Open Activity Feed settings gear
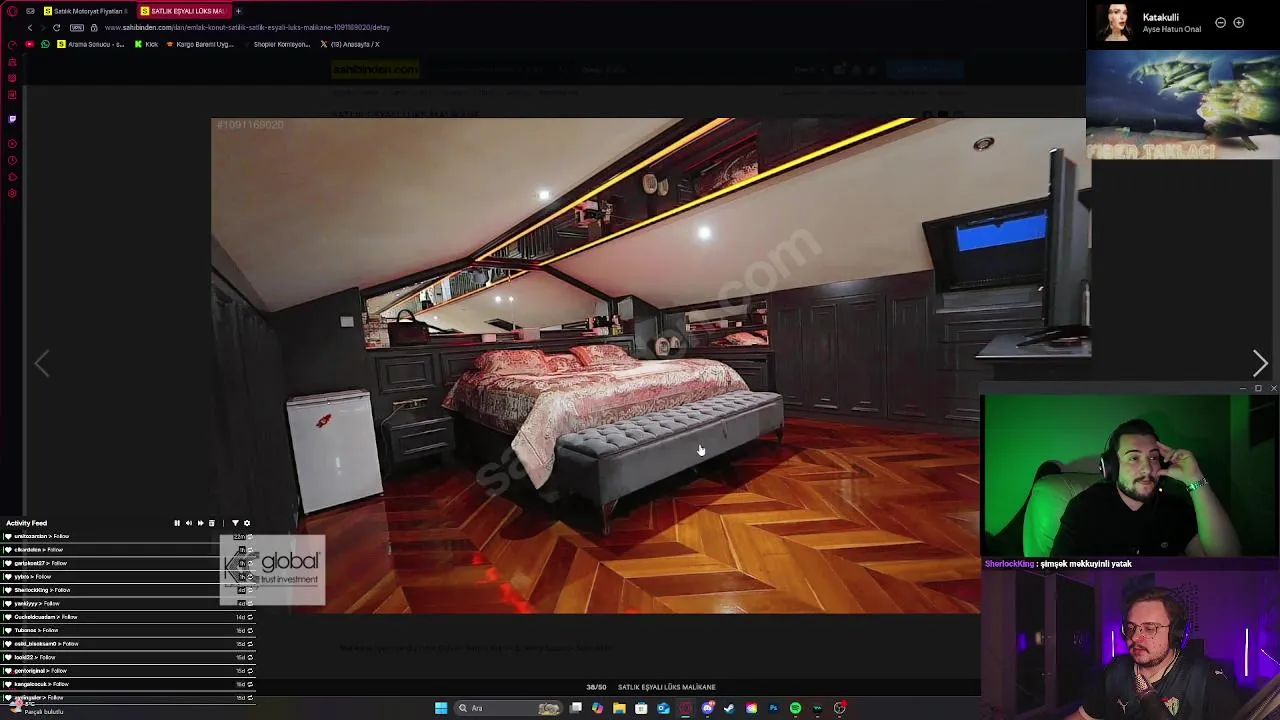The image size is (1280, 720). [x=247, y=523]
